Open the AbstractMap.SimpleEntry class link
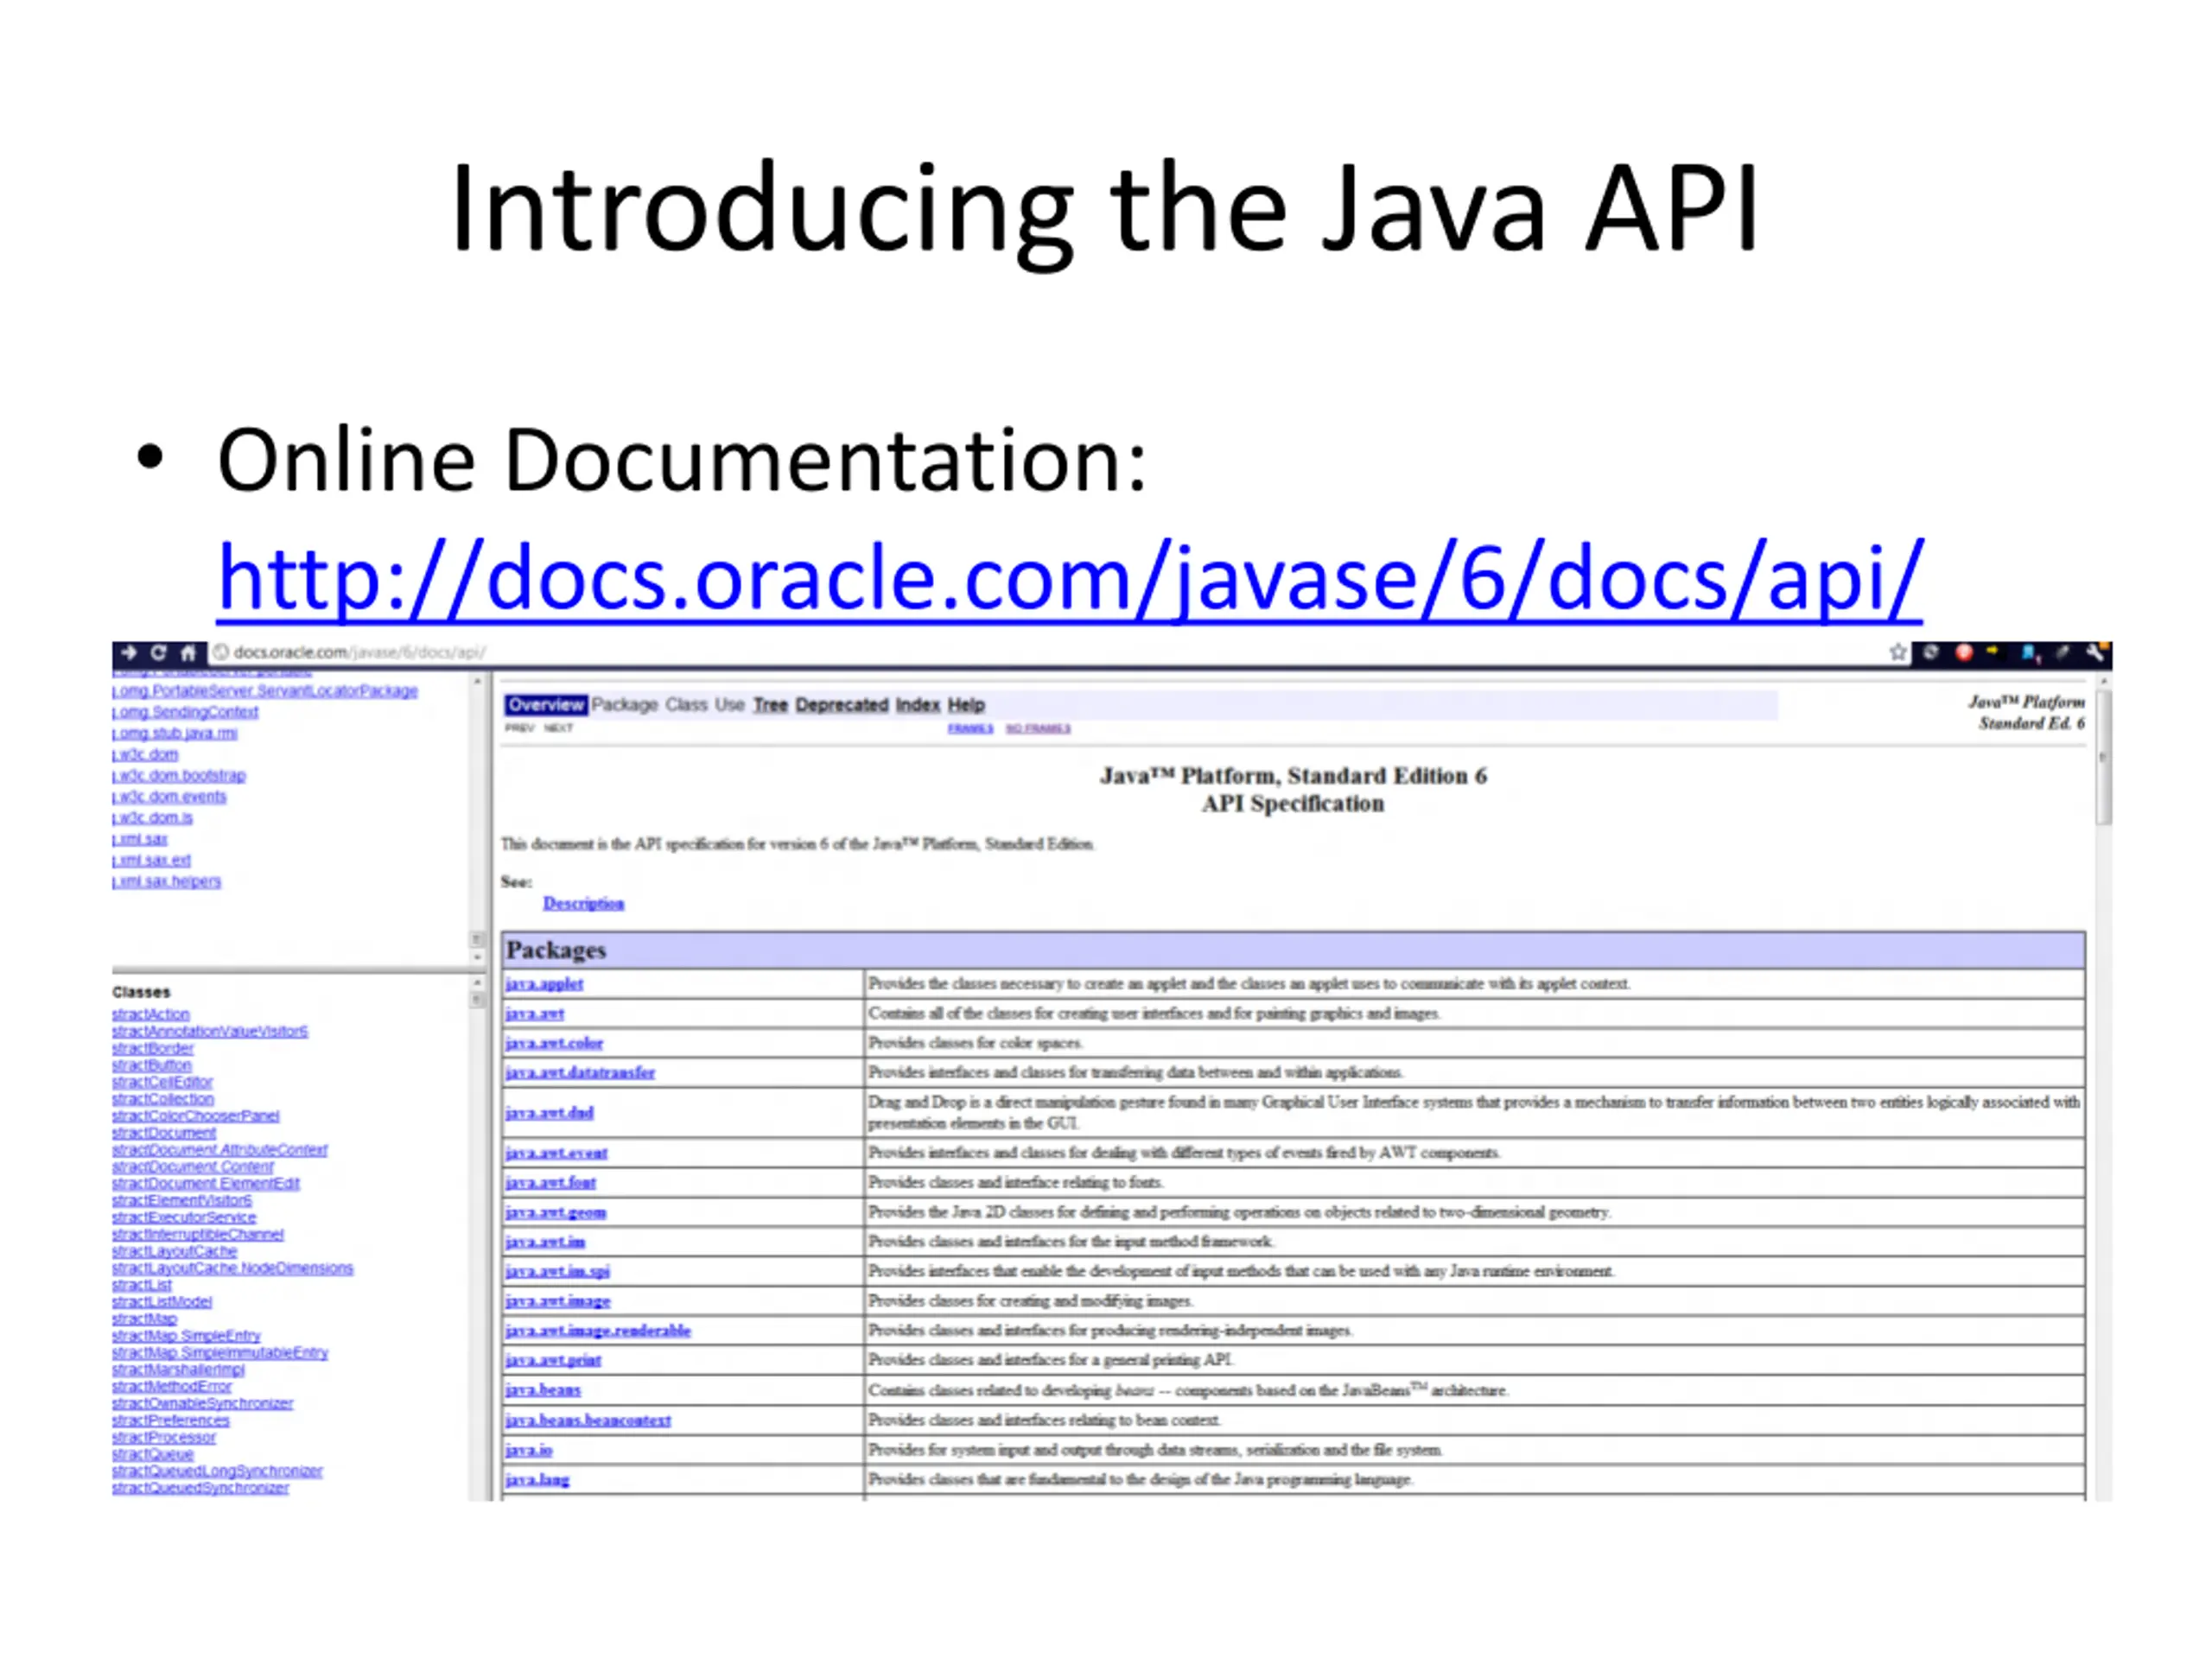 (x=186, y=1336)
